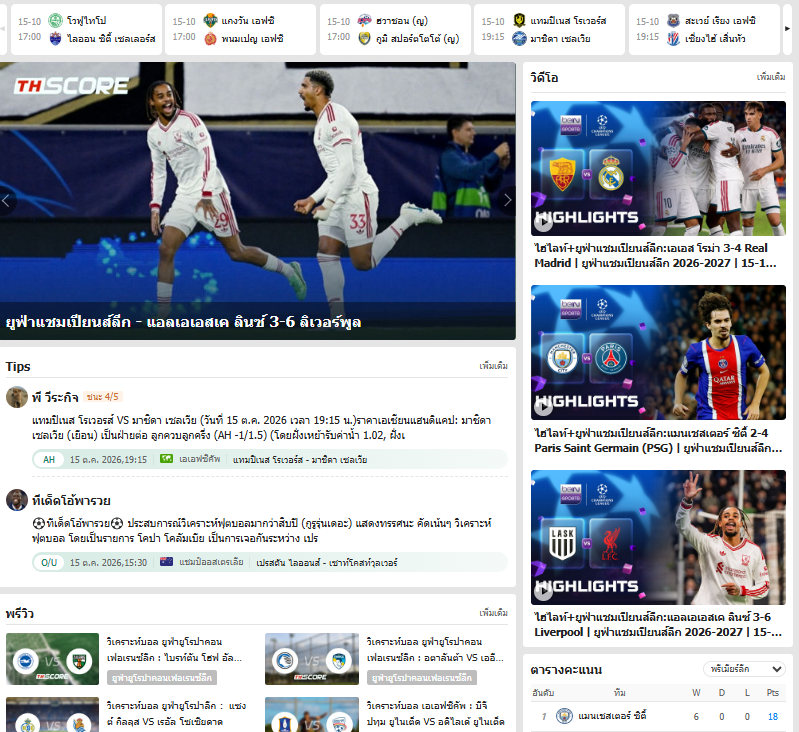
Task: Open match บริสเบน ไลออนส์ in second tip
Action: pyautogui.click(x=327, y=562)
